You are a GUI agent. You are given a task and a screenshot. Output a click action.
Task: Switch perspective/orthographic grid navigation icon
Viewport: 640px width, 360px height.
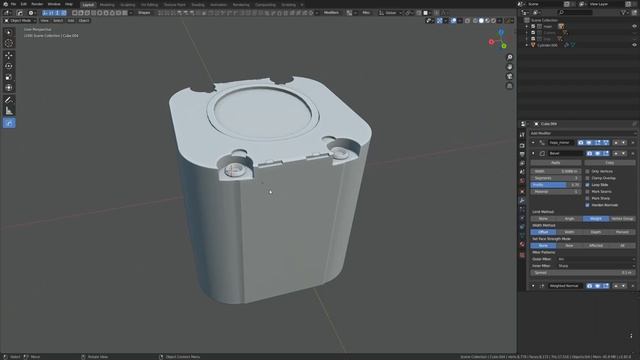[509, 86]
